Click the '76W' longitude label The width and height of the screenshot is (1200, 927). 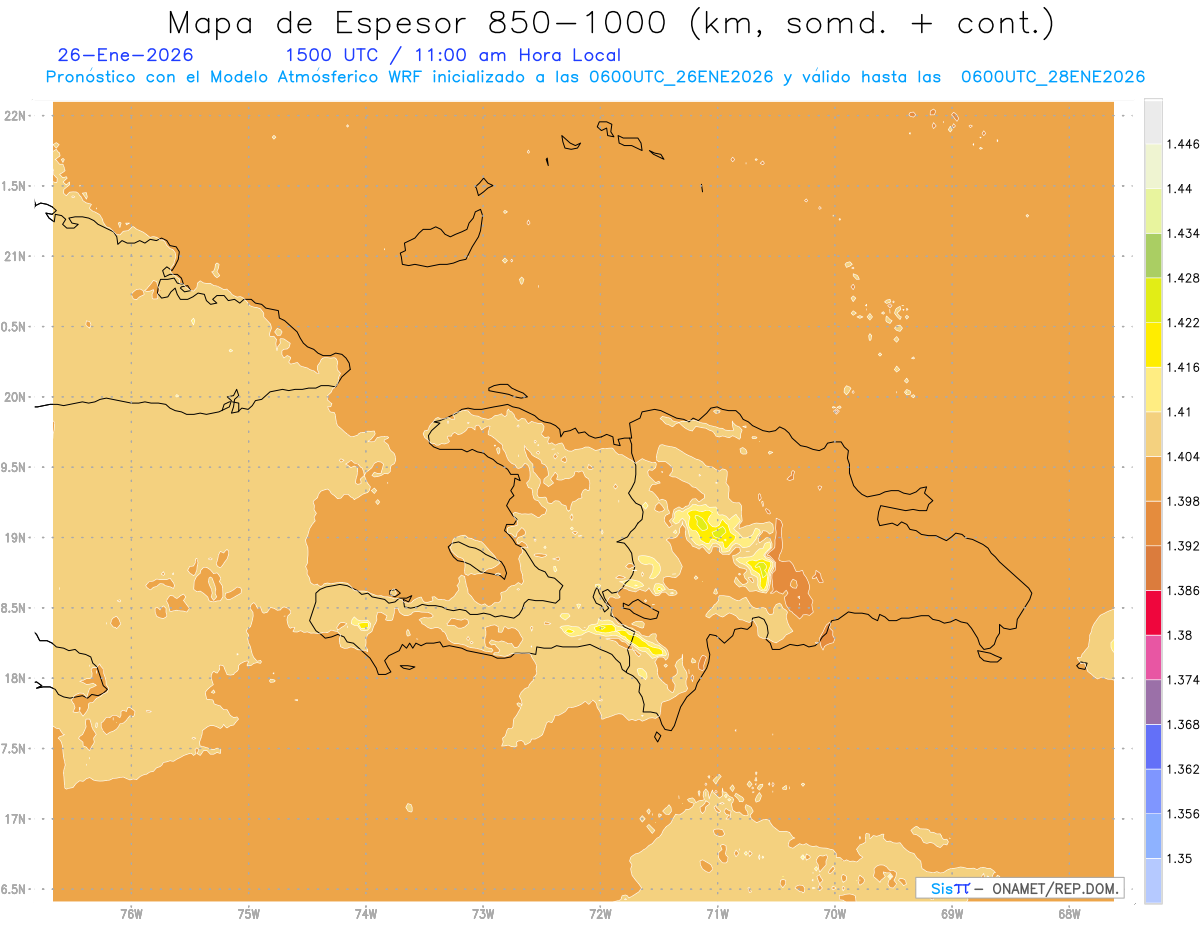[131, 914]
